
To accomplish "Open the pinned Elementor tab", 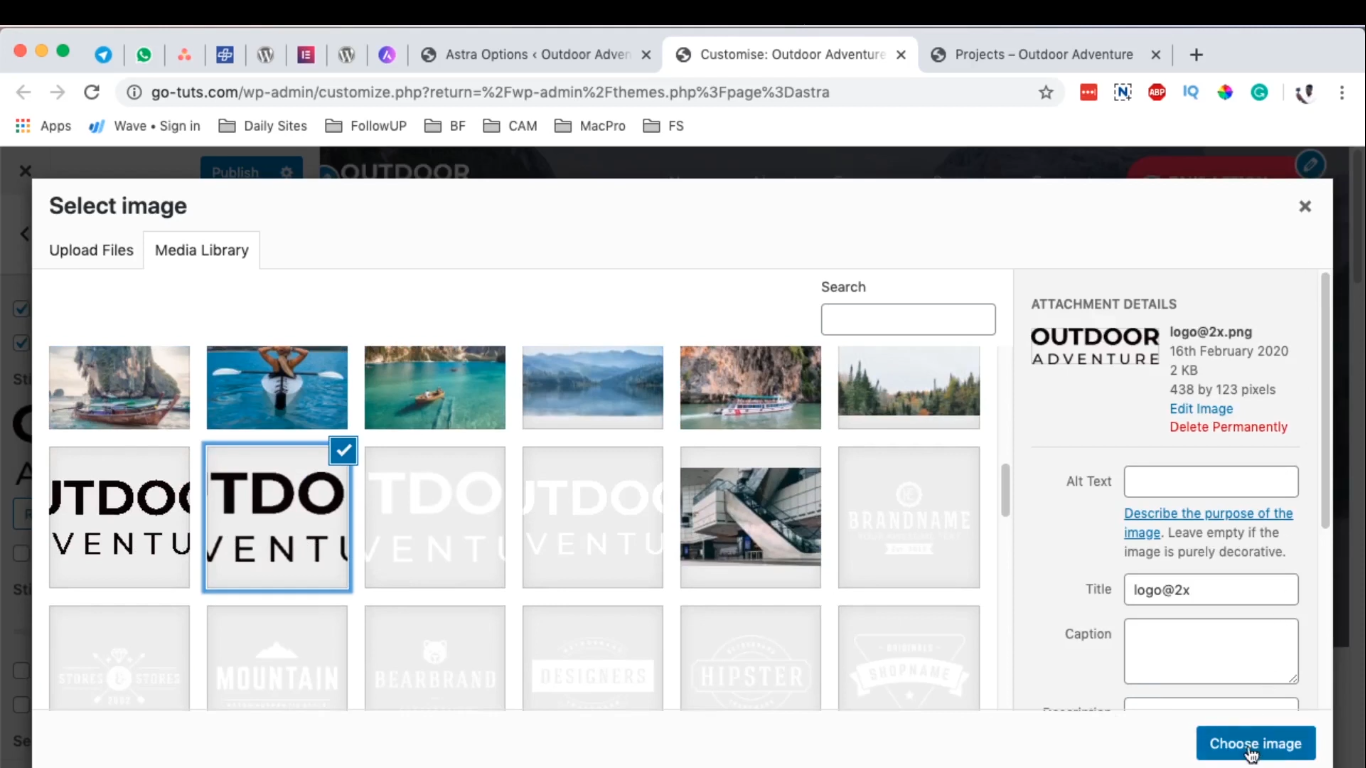I will click(306, 55).
